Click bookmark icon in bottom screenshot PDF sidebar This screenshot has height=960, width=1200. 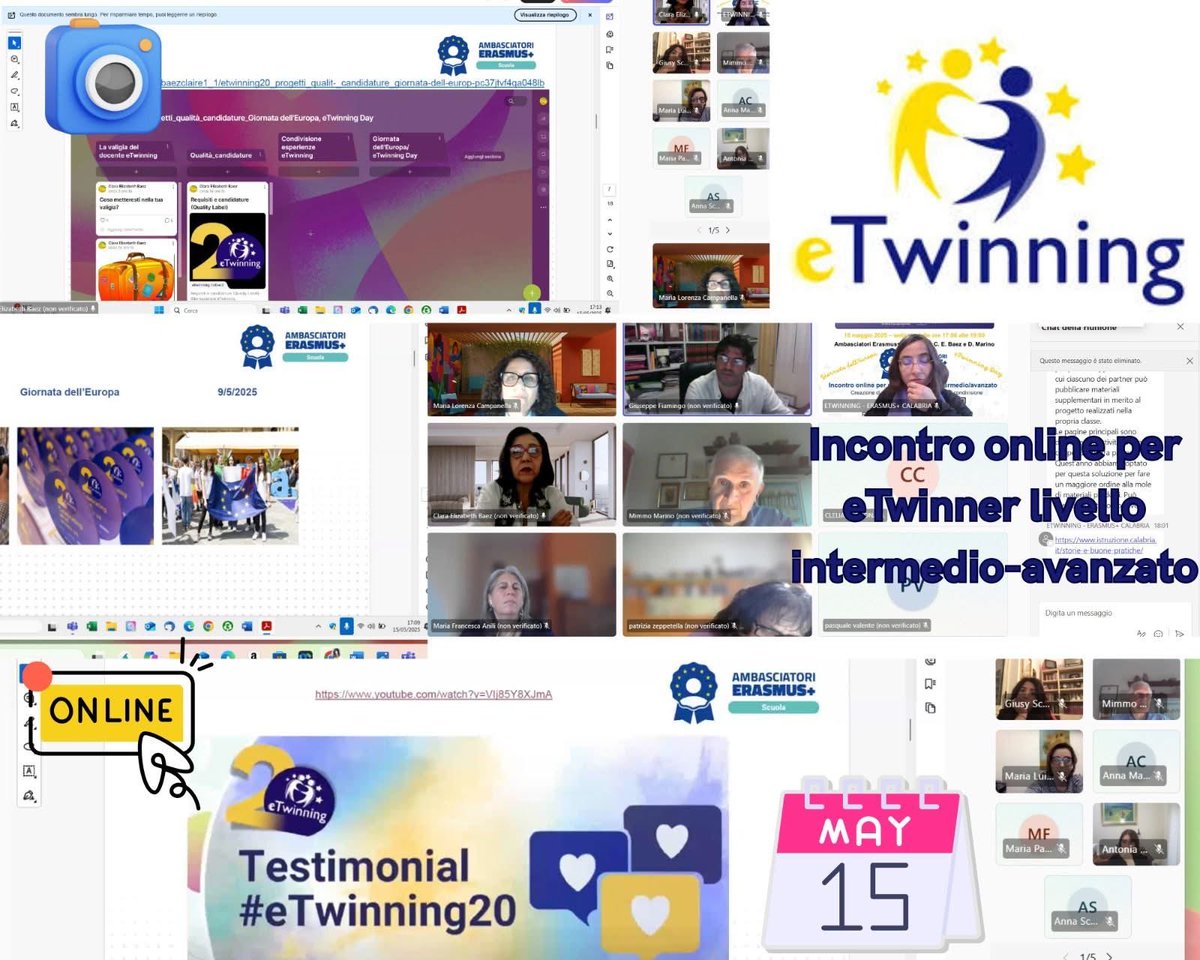(930, 684)
